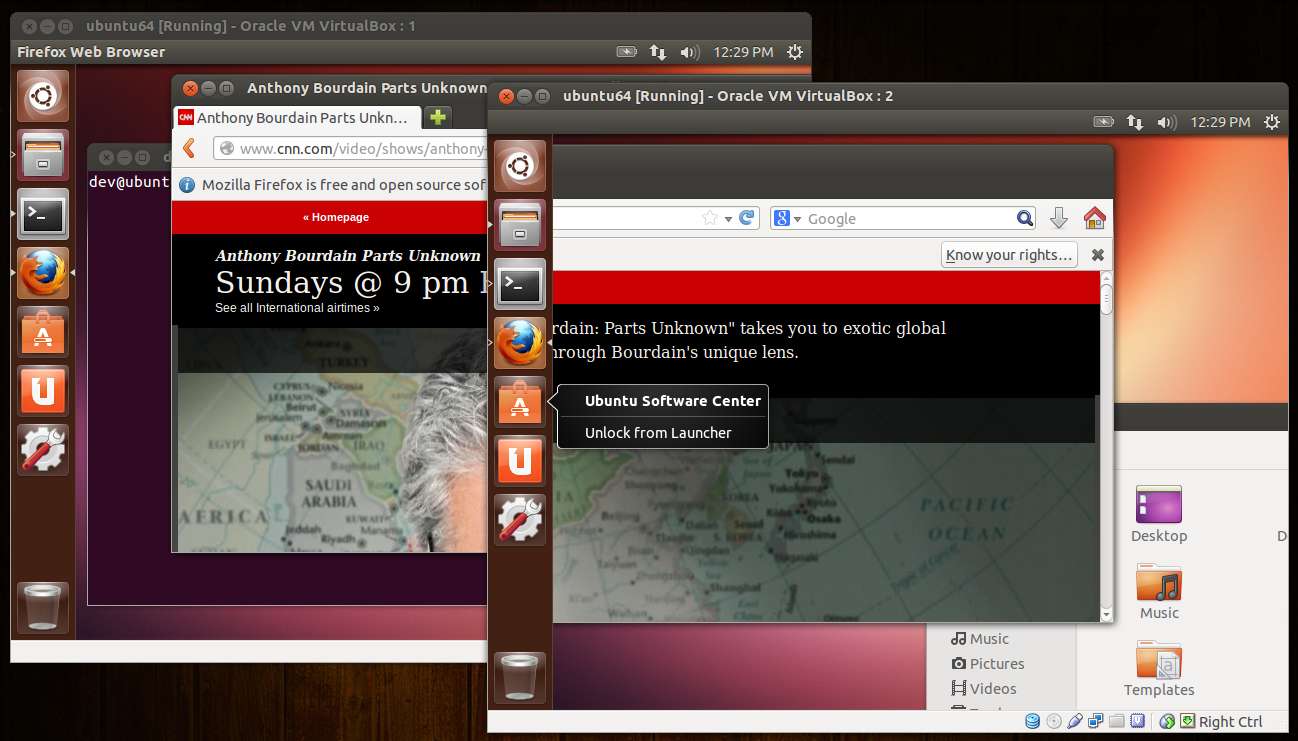
Task: Click search magnifier in Google search box
Action: 1025,218
